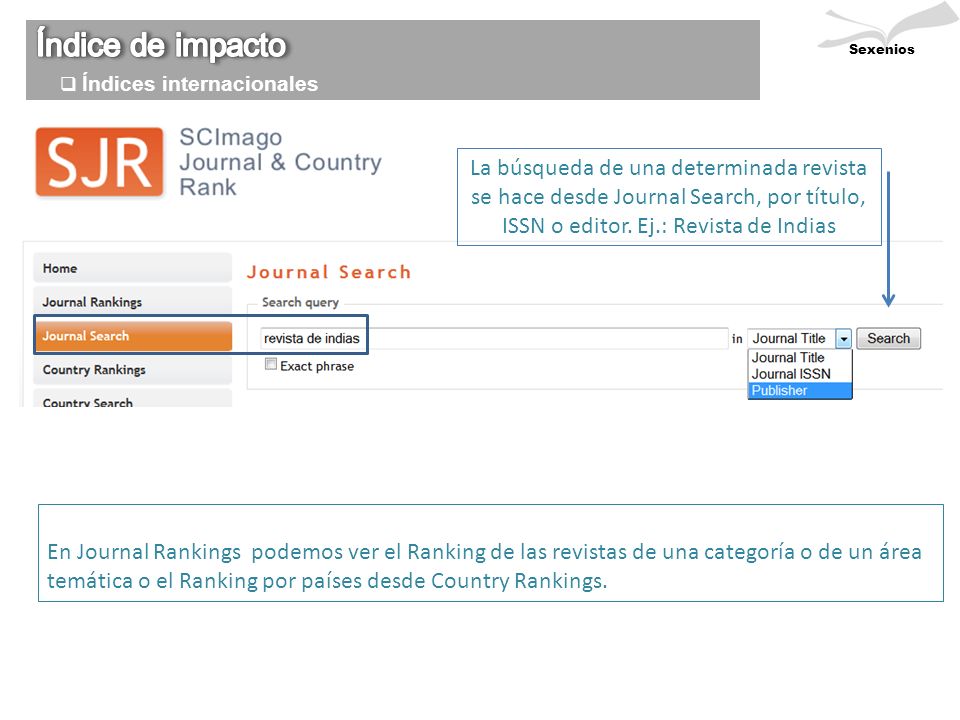
Task: Click the SJR orange logo
Action: coord(100,162)
